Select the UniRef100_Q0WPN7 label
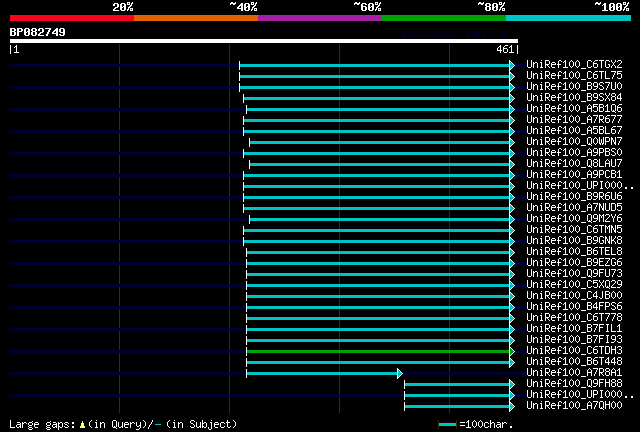 pyautogui.click(x=574, y=141)
